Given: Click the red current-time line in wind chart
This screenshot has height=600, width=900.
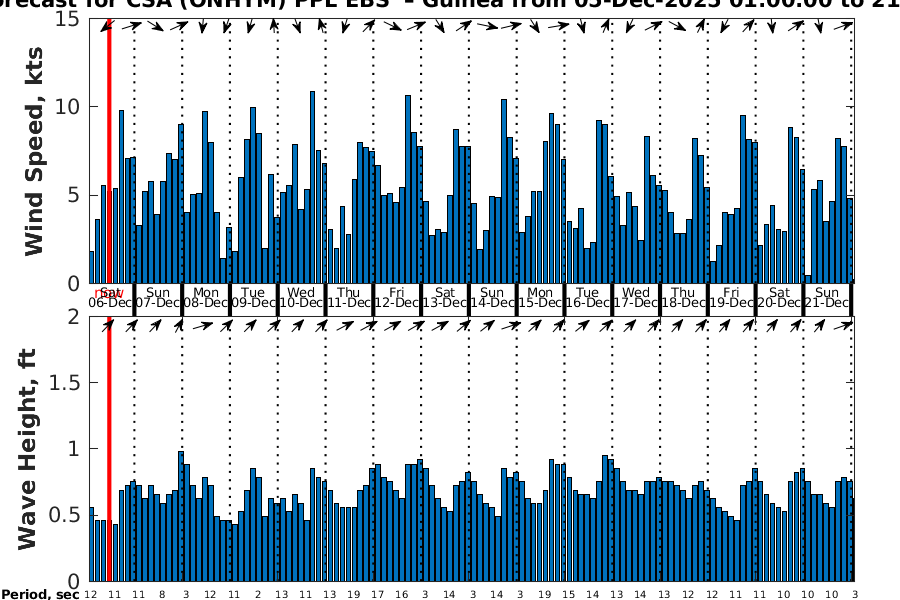Looking at the screenshot, I should (108, 150).
